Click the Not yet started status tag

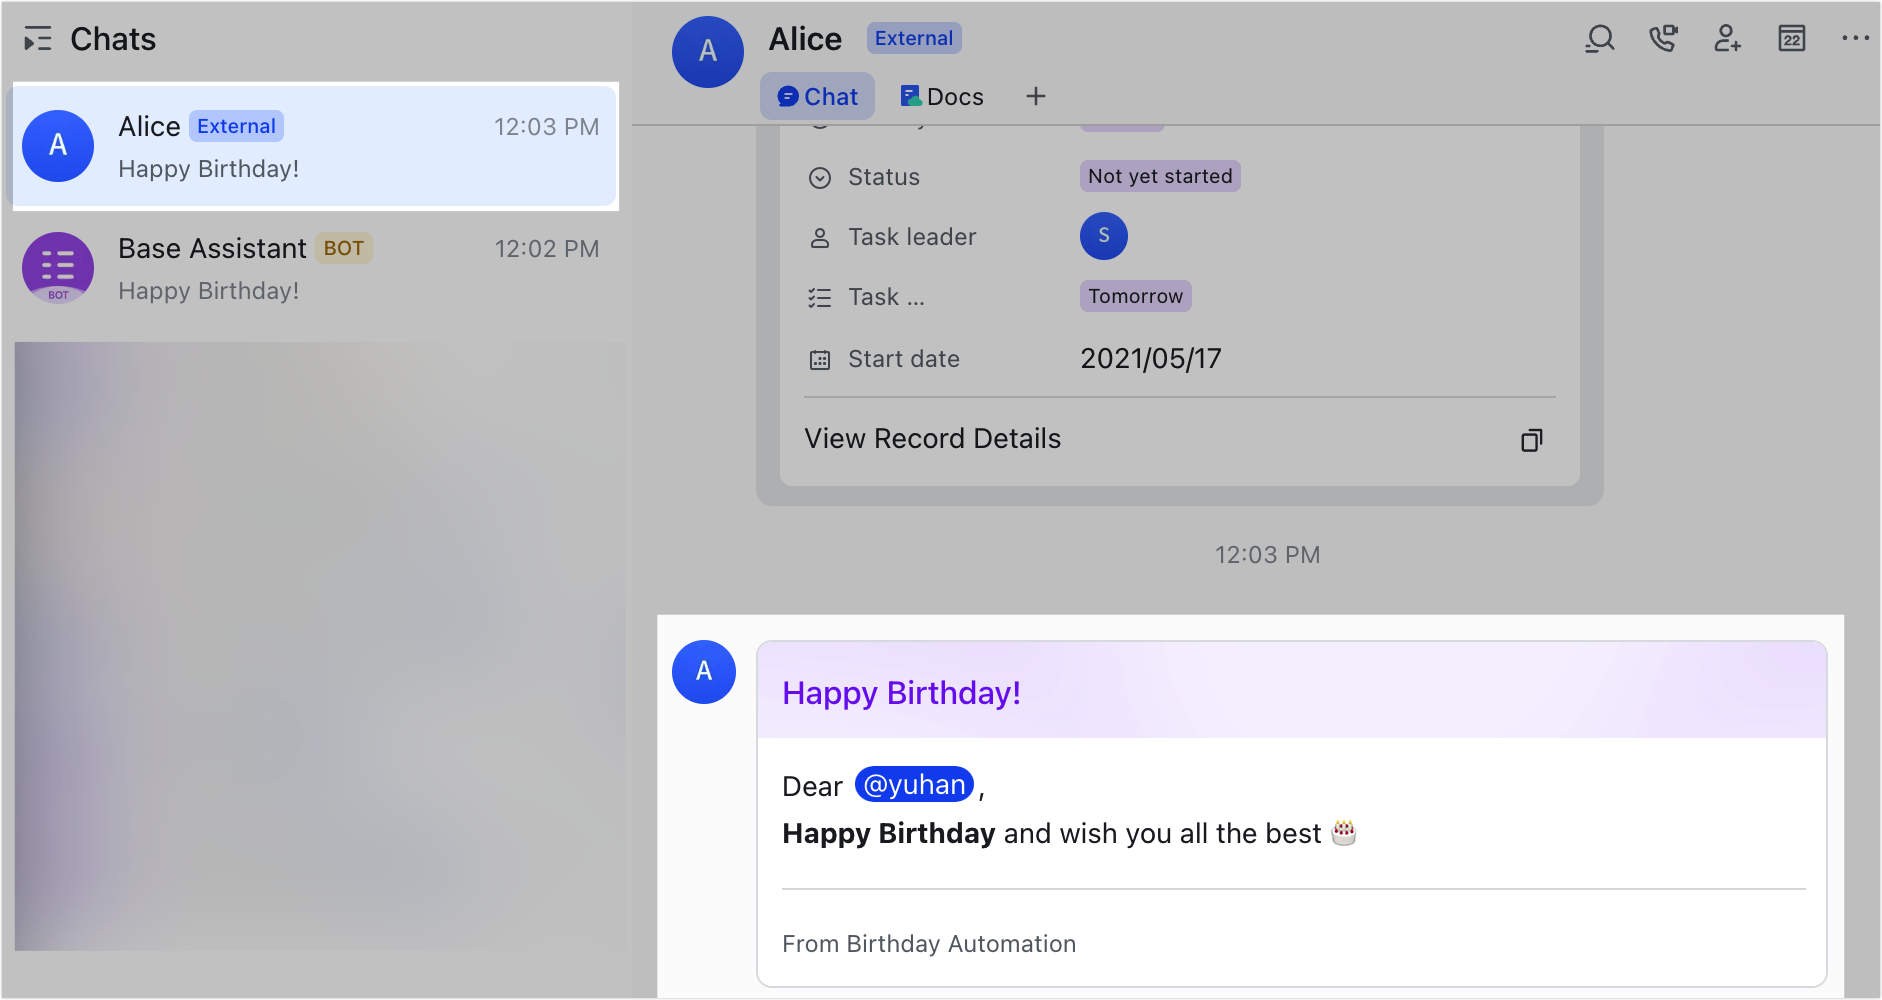pos(1159,176)
